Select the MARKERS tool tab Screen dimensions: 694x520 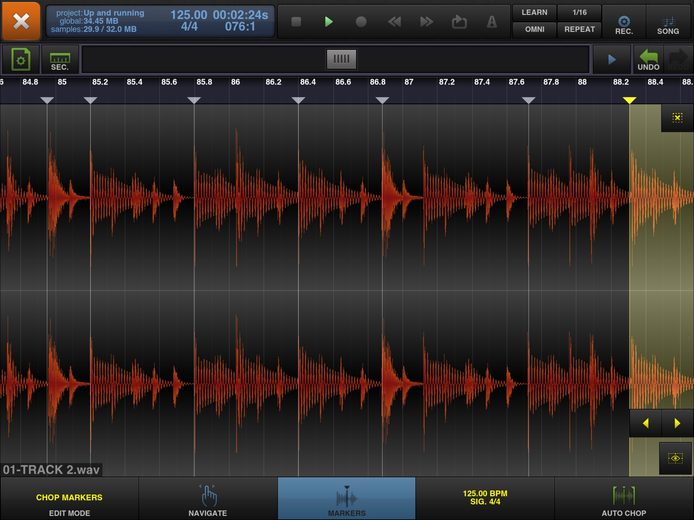tap(347, 499)
